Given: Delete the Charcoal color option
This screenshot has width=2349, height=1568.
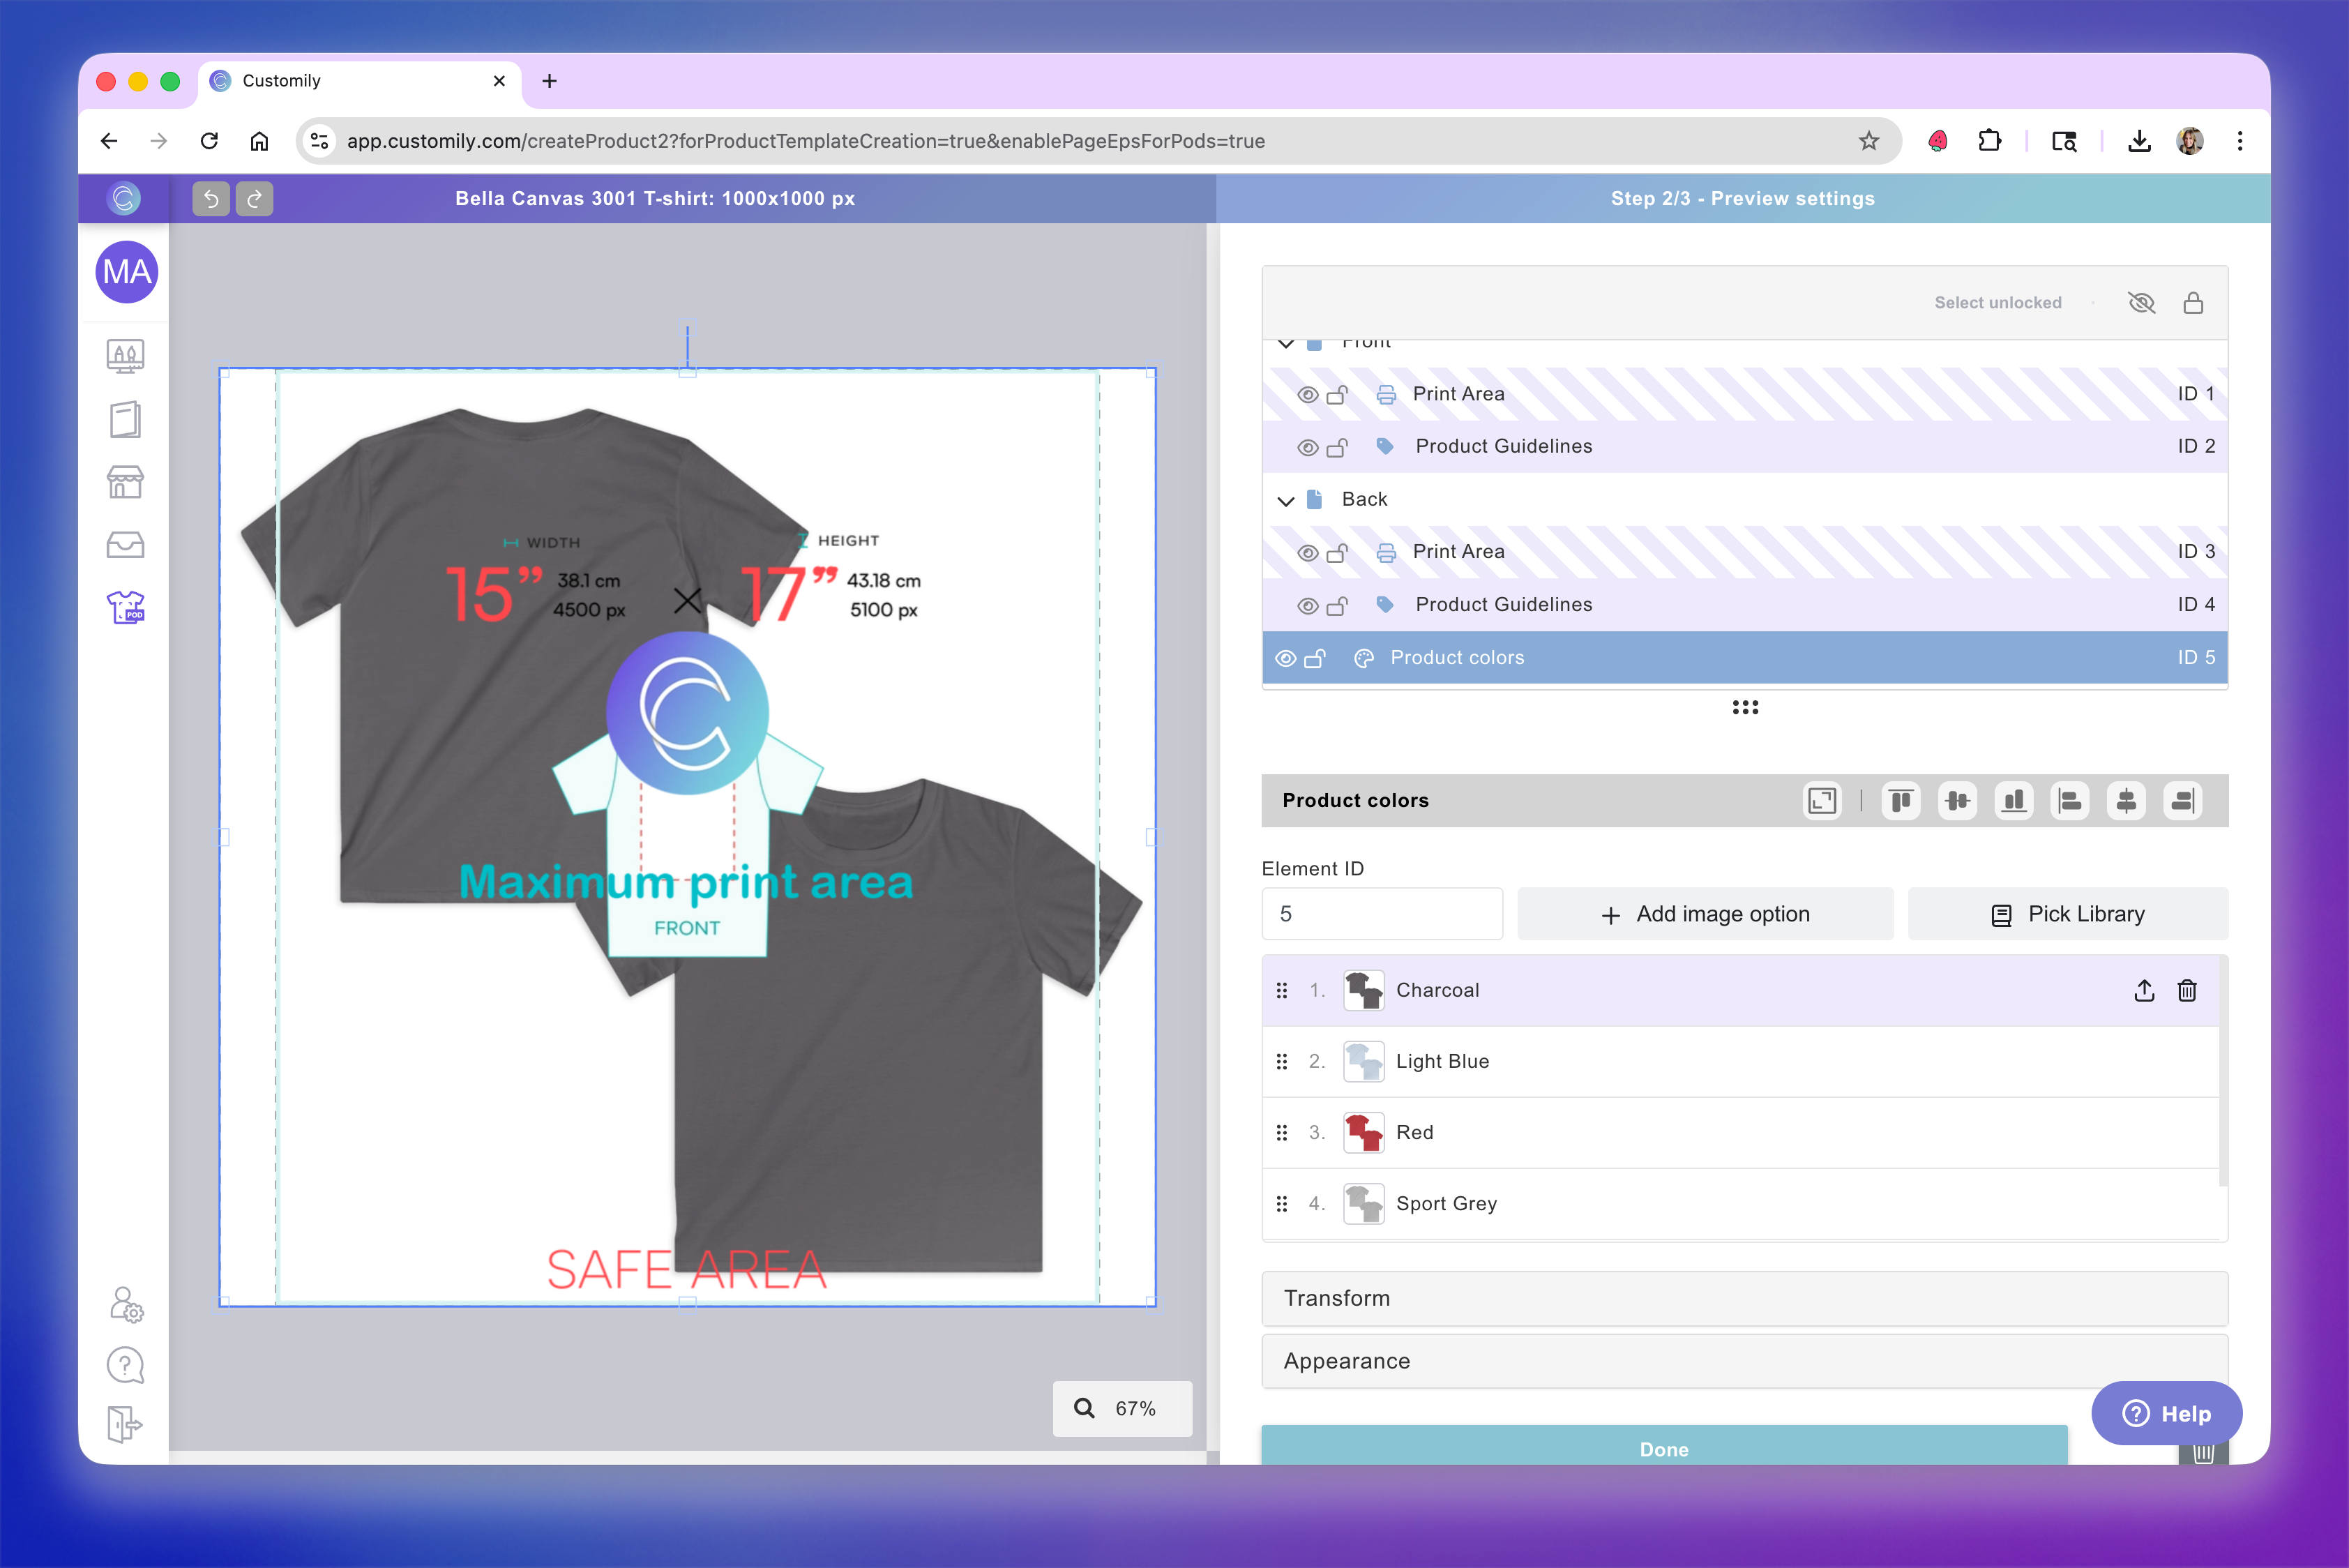Looking at the screenshot, I should click(2187, 990).
